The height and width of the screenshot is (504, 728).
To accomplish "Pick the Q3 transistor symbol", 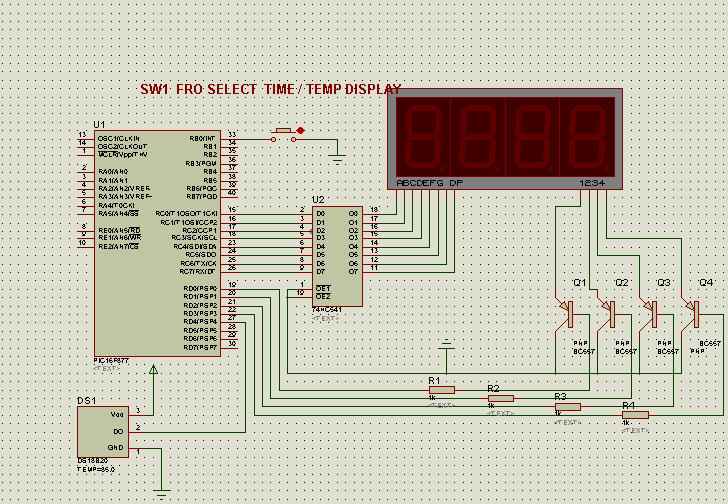I will [x=652, y=314].
